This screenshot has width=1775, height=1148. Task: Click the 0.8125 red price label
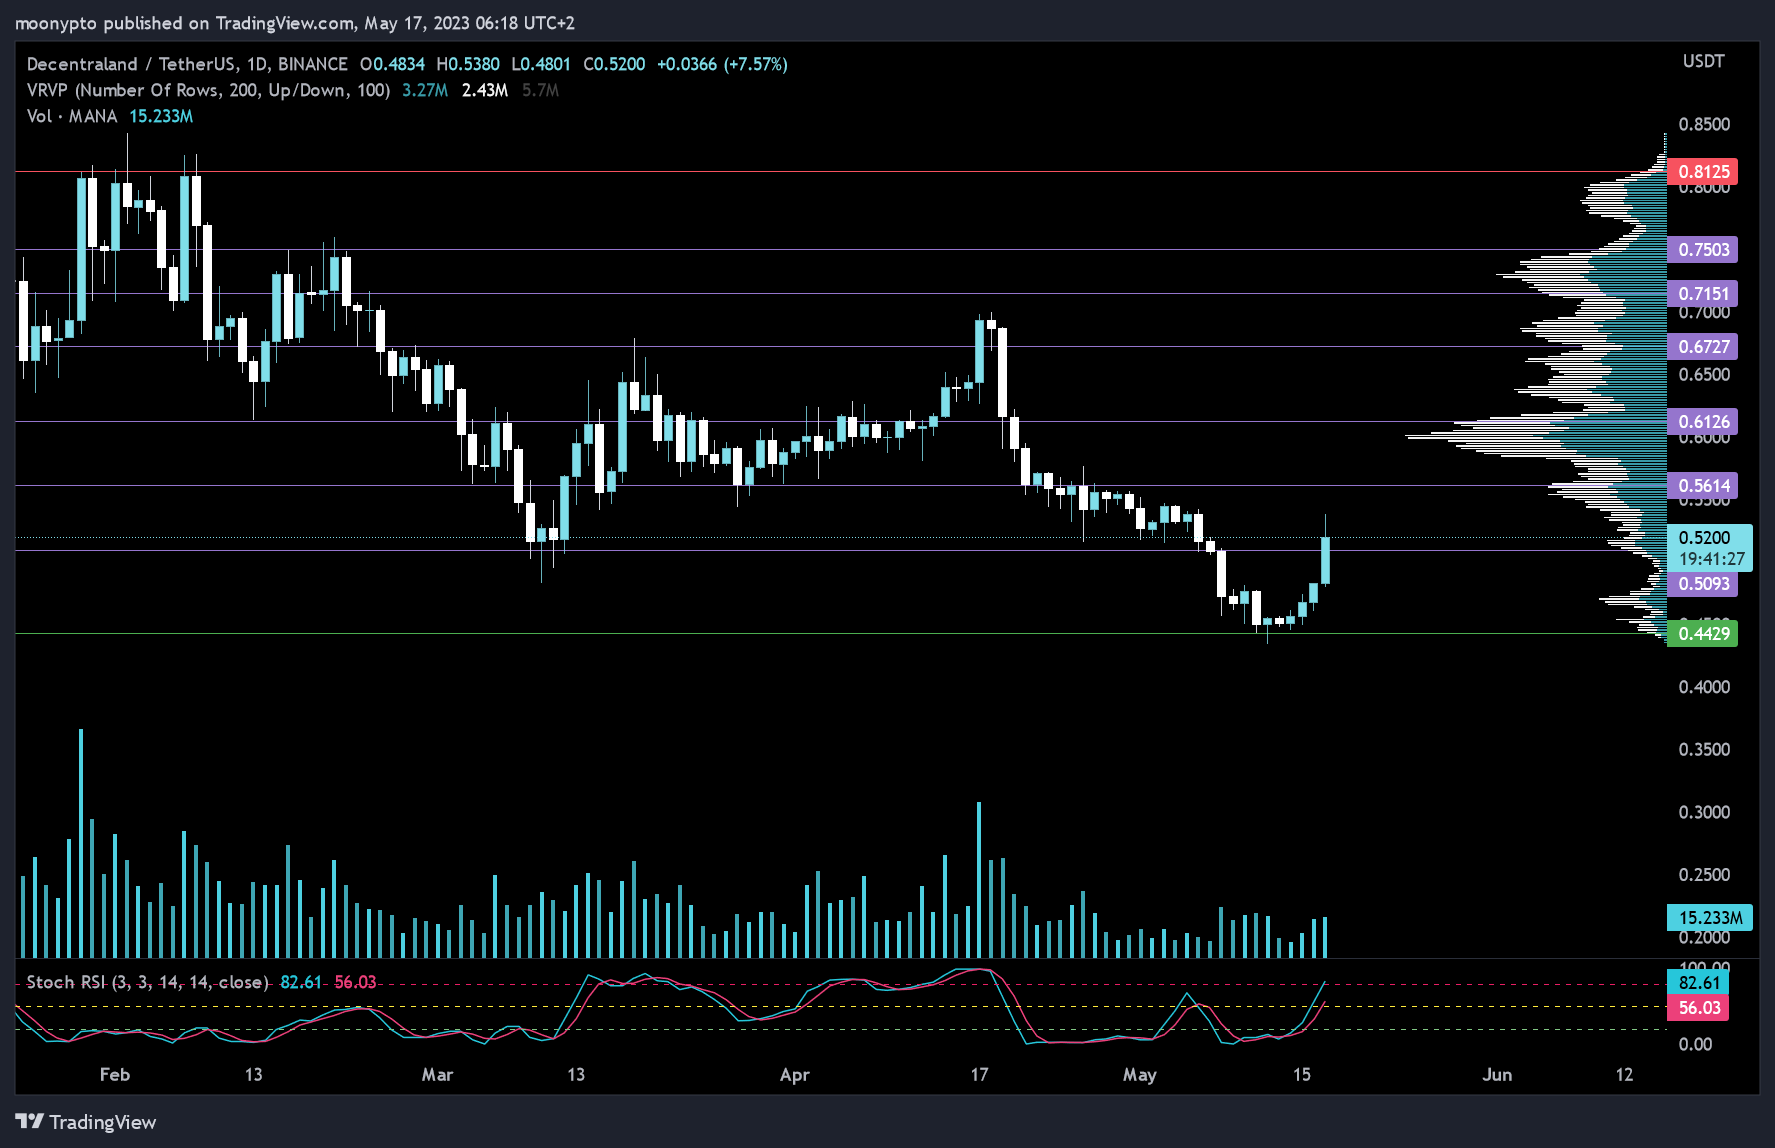pos(1703,172)
